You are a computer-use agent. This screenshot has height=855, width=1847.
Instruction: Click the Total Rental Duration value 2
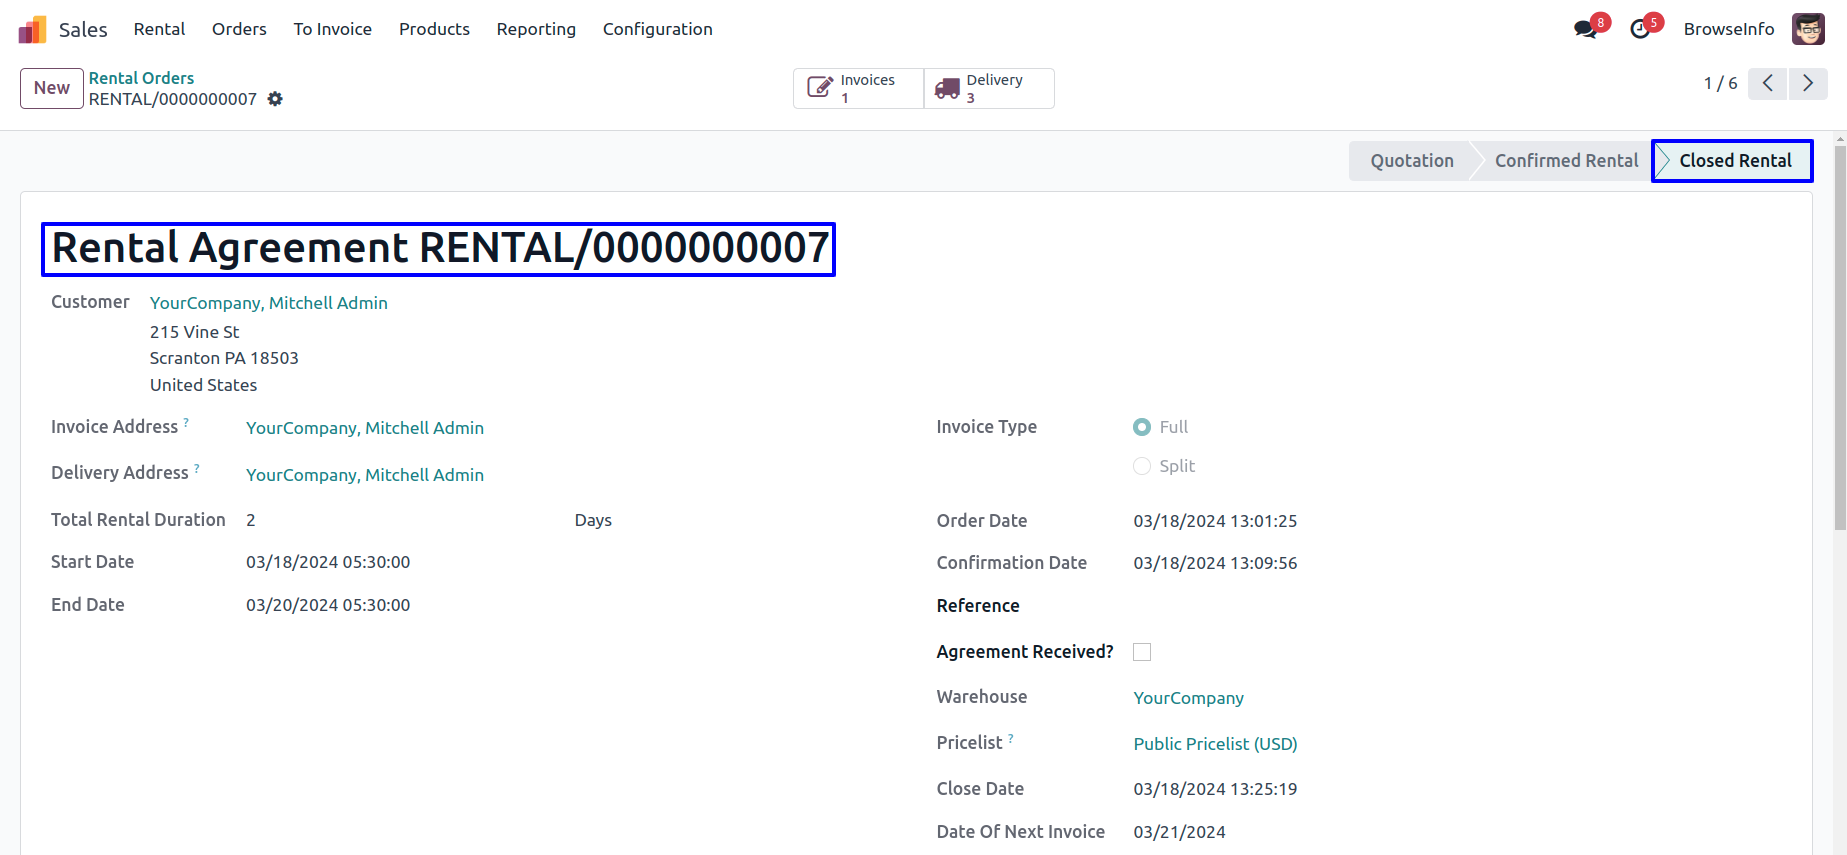251,520
